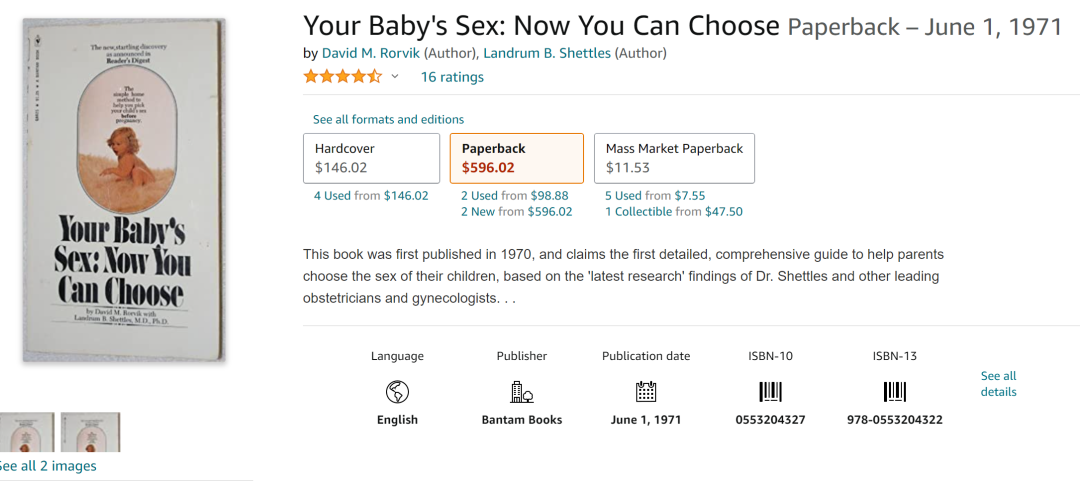Open the Landrum B. Shettles author link
1080x485 pixels.
[546, 53]
